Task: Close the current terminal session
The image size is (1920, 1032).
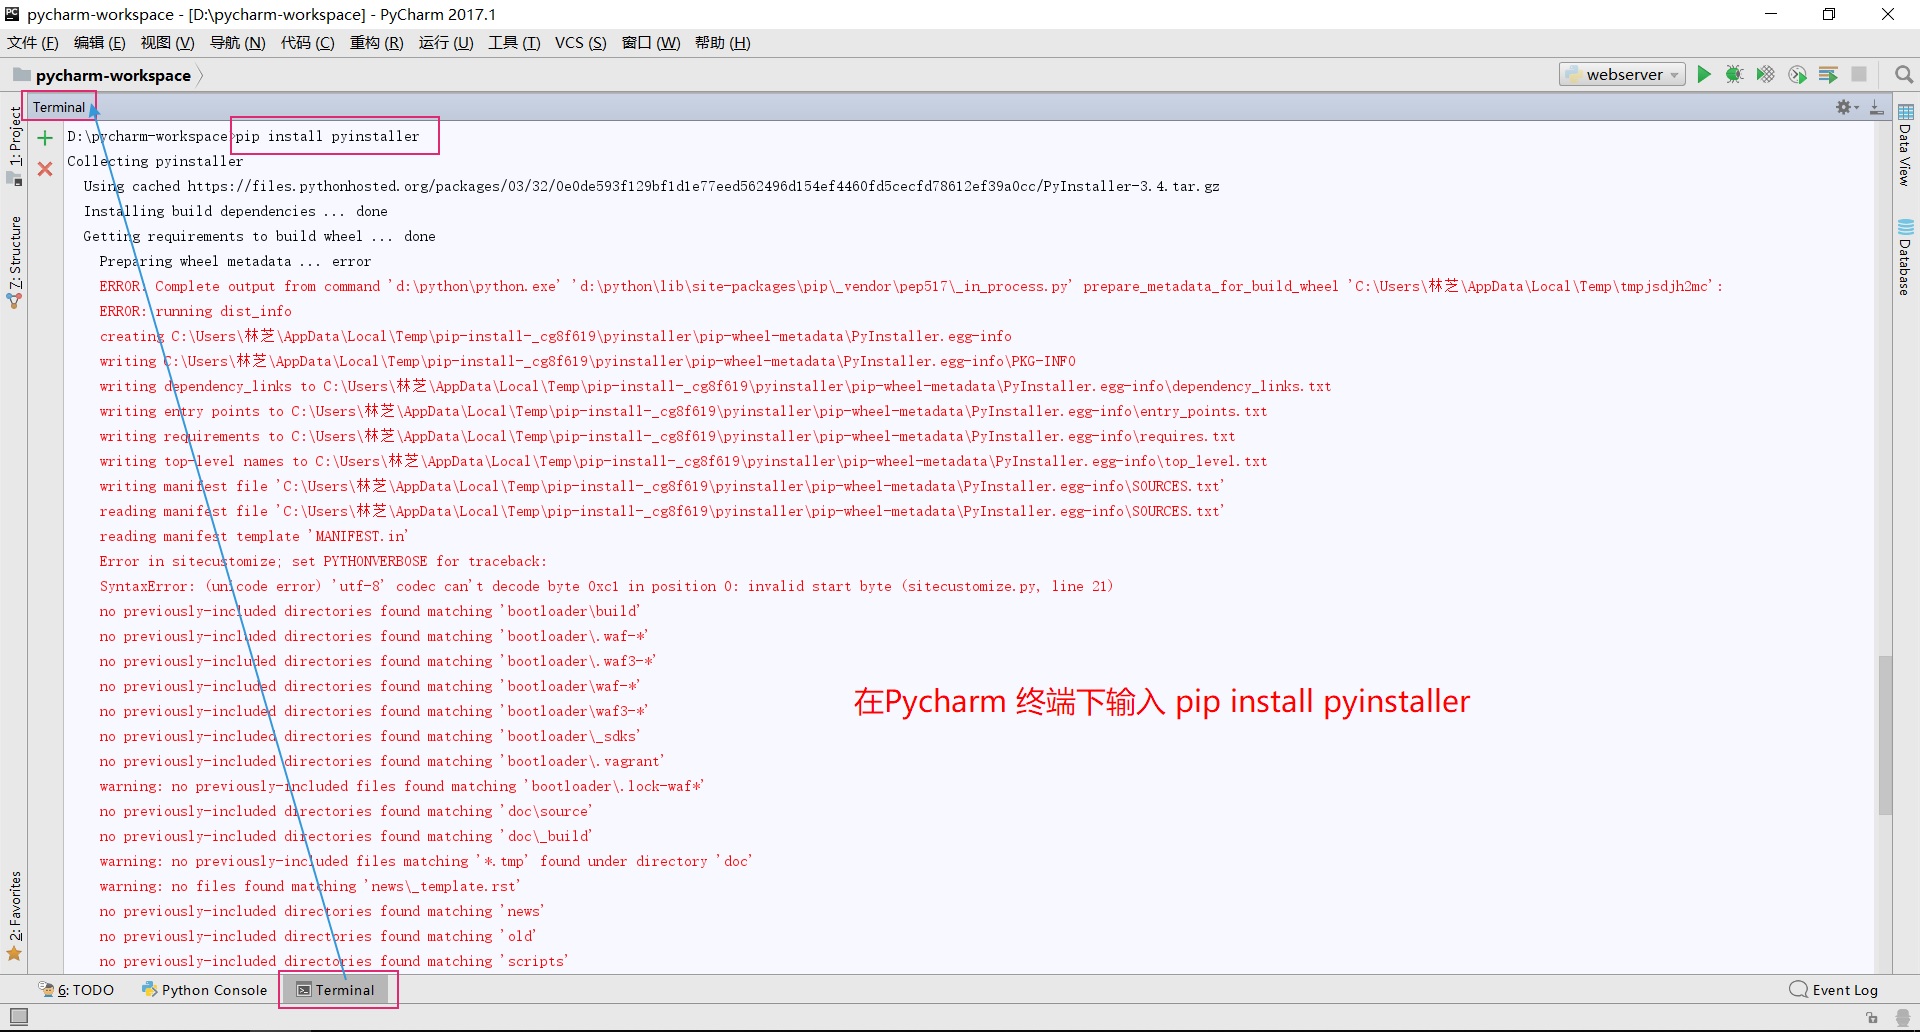Action: point(45,169)
